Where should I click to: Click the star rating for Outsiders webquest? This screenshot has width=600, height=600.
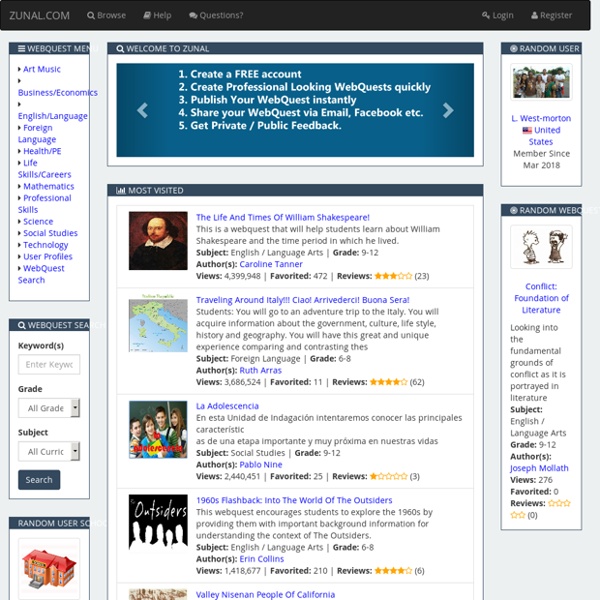click(x=393, y=571)
